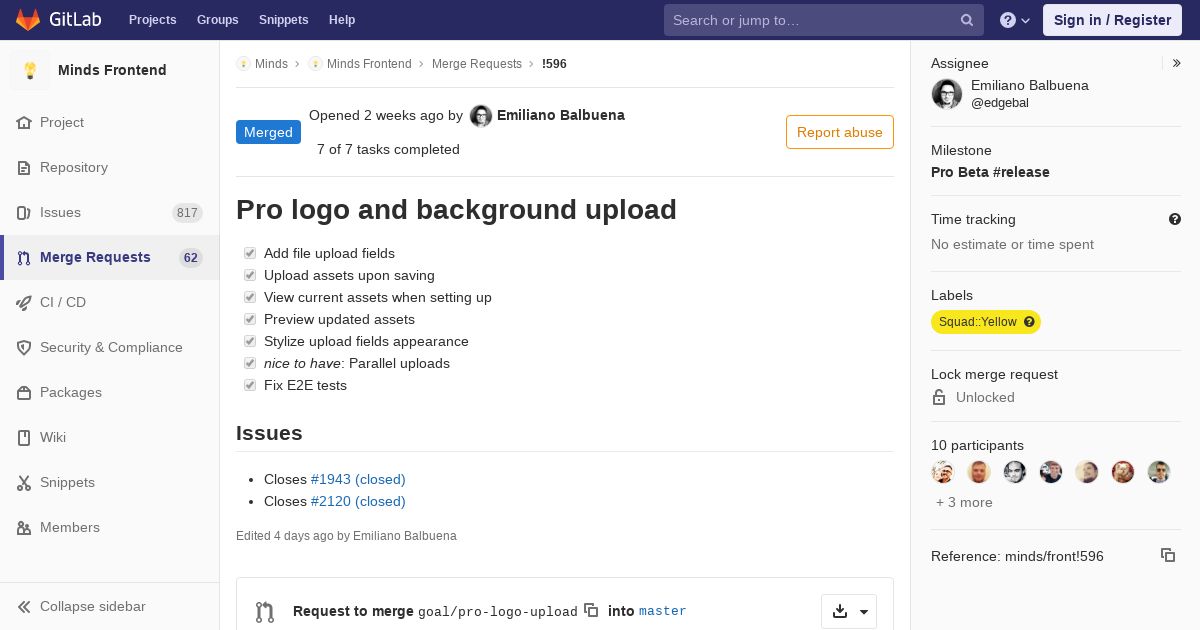
Task: Toggle the 'Fix E2E tests' checkbox
Action: (250, 385)
